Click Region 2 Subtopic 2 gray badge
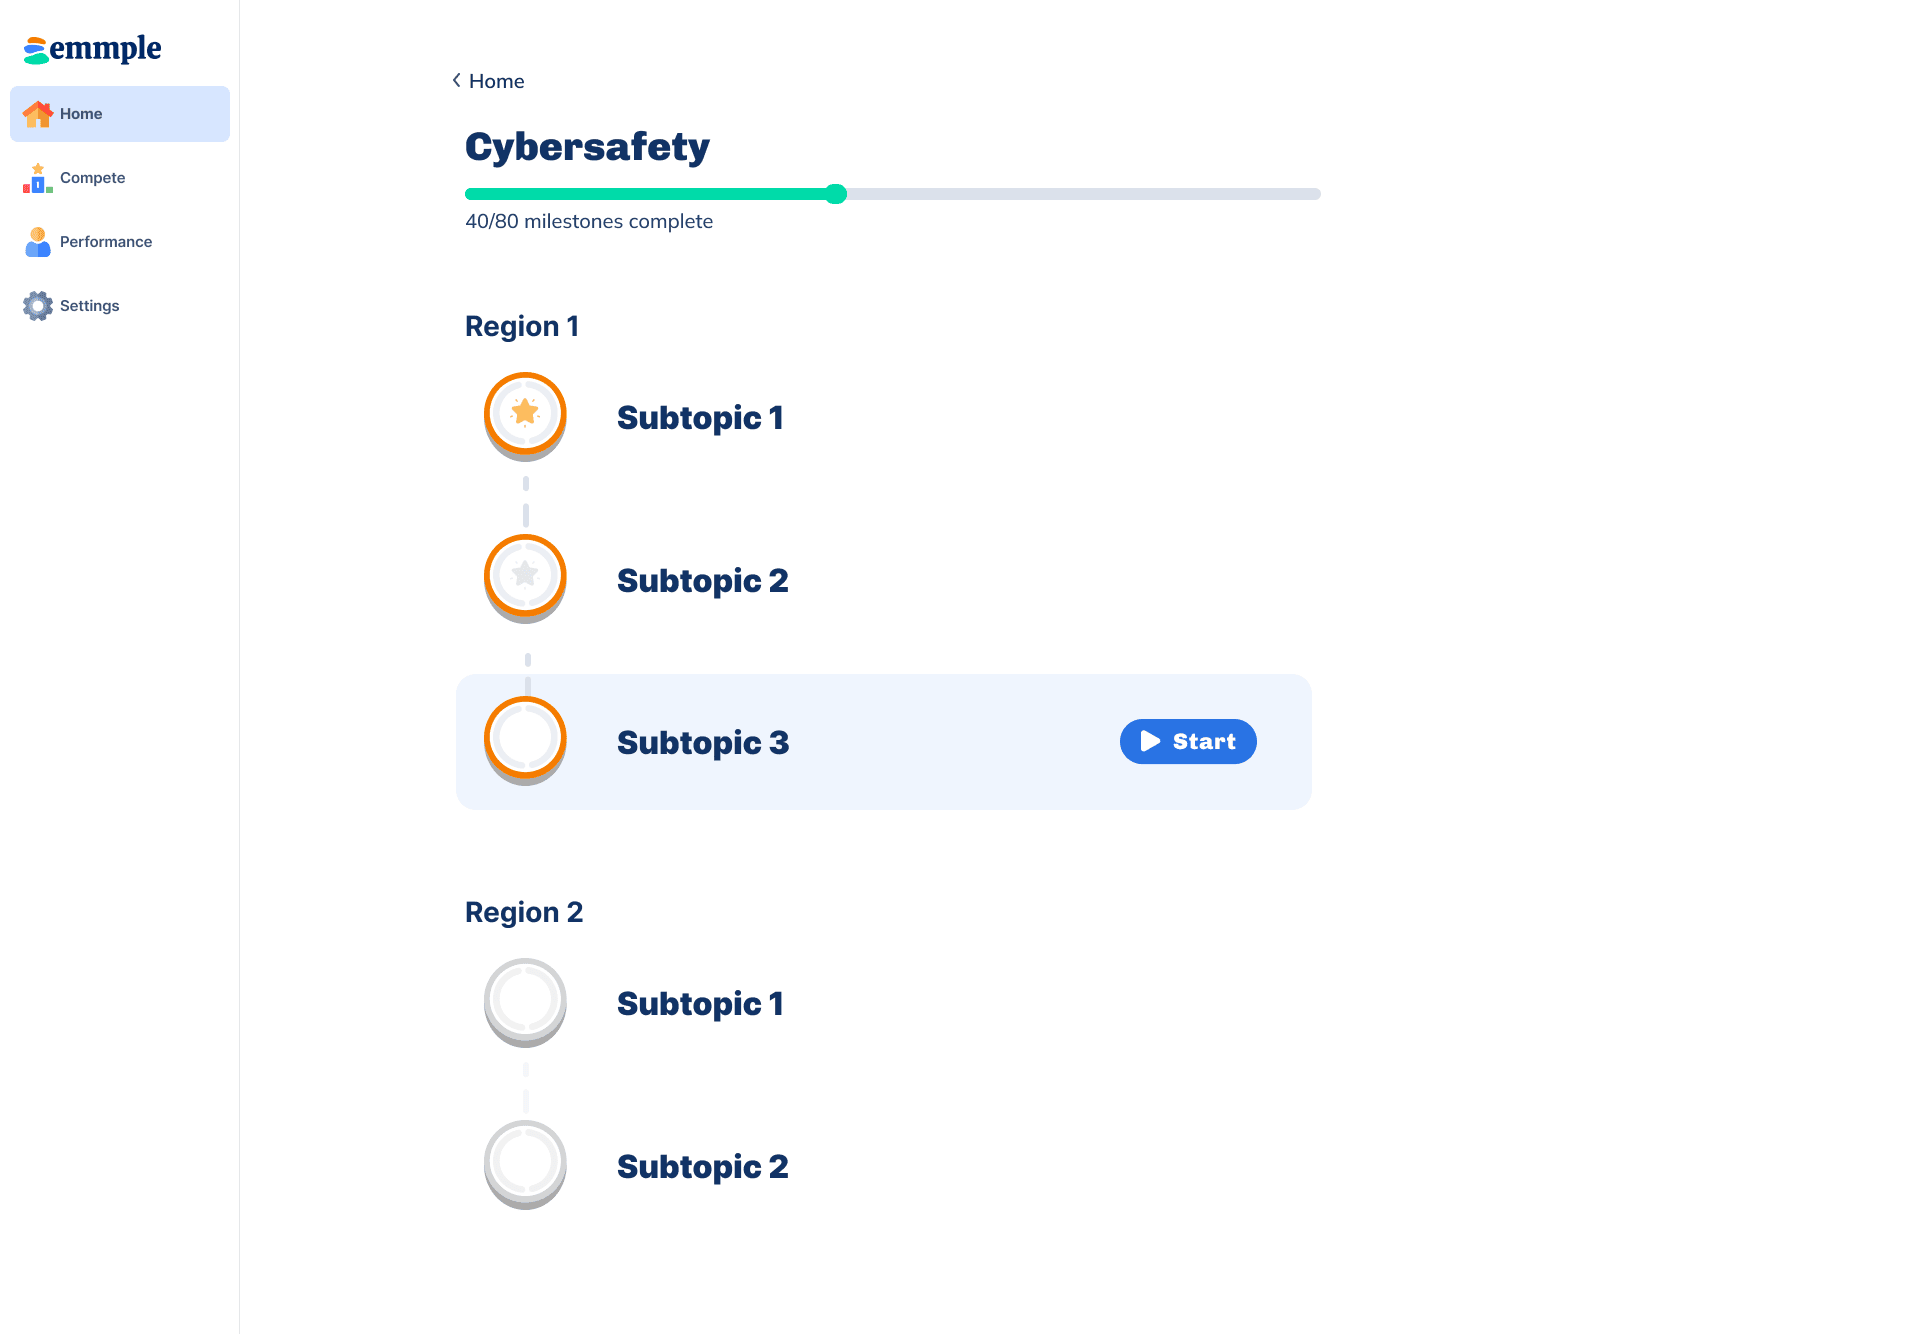The height and width of the screenshot is (1334, 1922). point(525,1164)
